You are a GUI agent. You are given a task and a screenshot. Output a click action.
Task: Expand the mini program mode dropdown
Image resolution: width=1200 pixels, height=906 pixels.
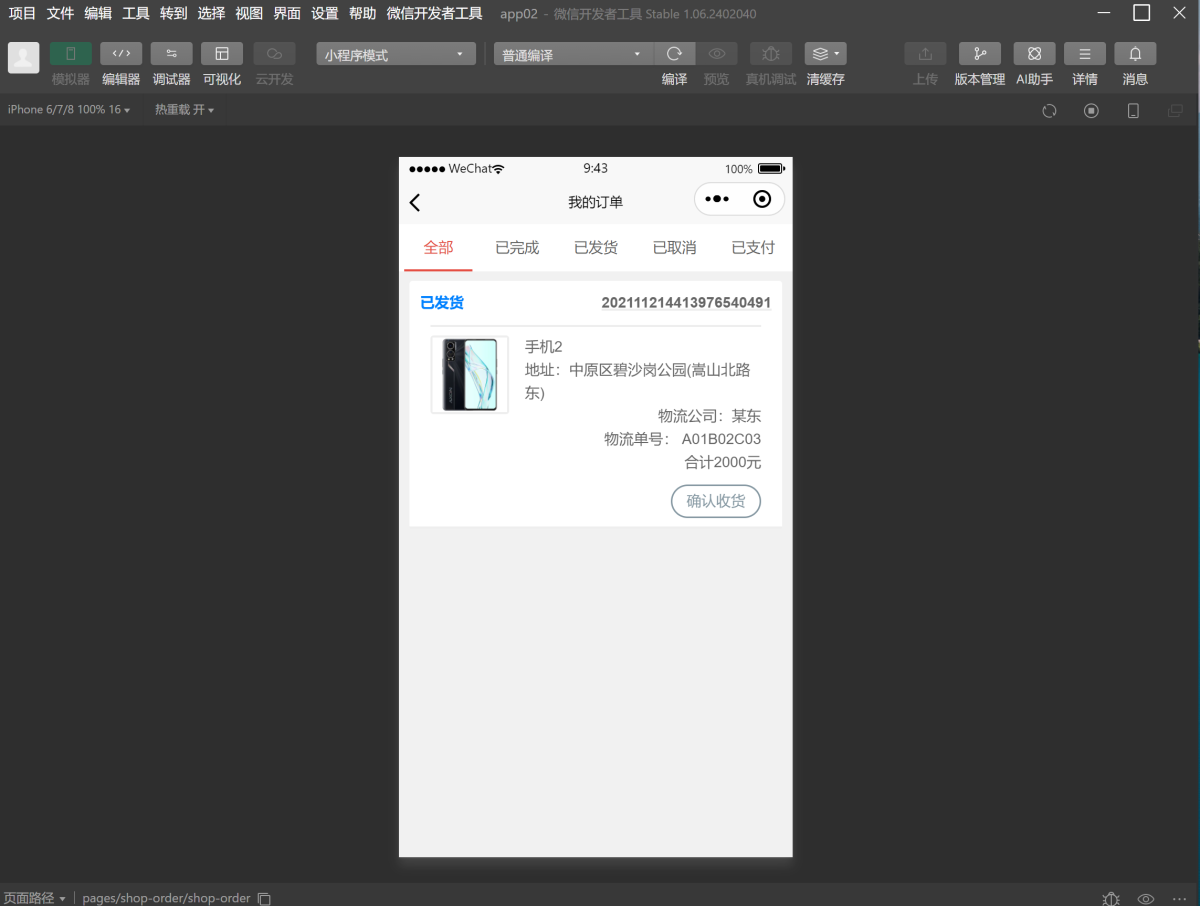pyautogui.click(x=396, y=55)
